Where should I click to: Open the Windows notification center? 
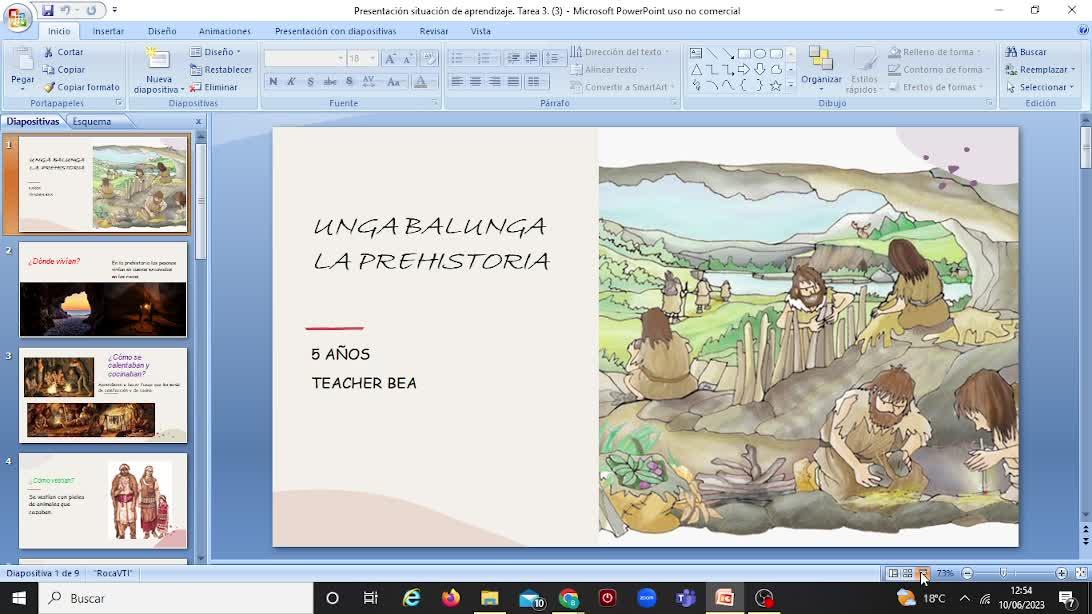tap(1067, 598)
